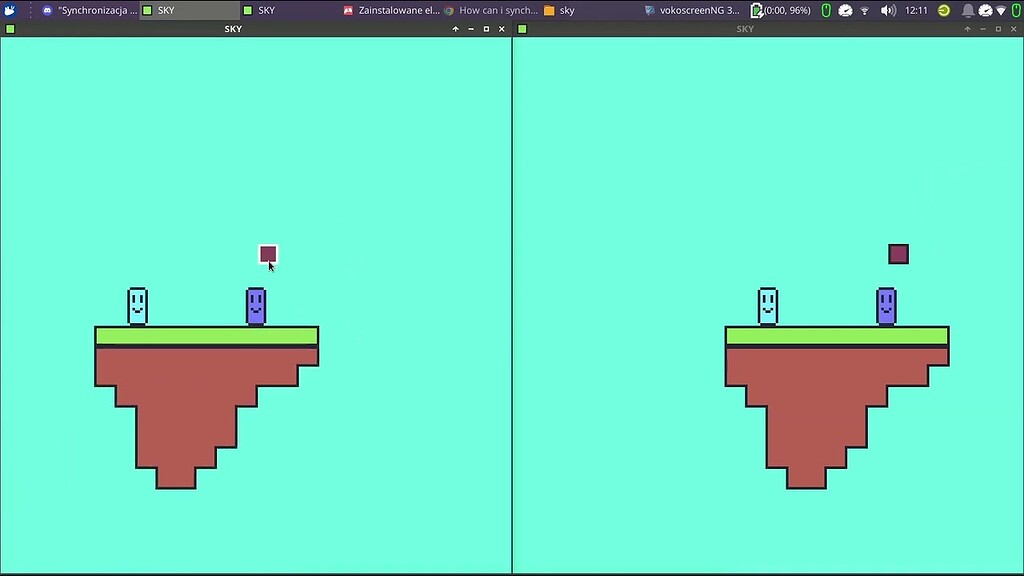
Task: Switch to the Discord "Synchronizacja" taskbar window
Action: coord(90,10)
